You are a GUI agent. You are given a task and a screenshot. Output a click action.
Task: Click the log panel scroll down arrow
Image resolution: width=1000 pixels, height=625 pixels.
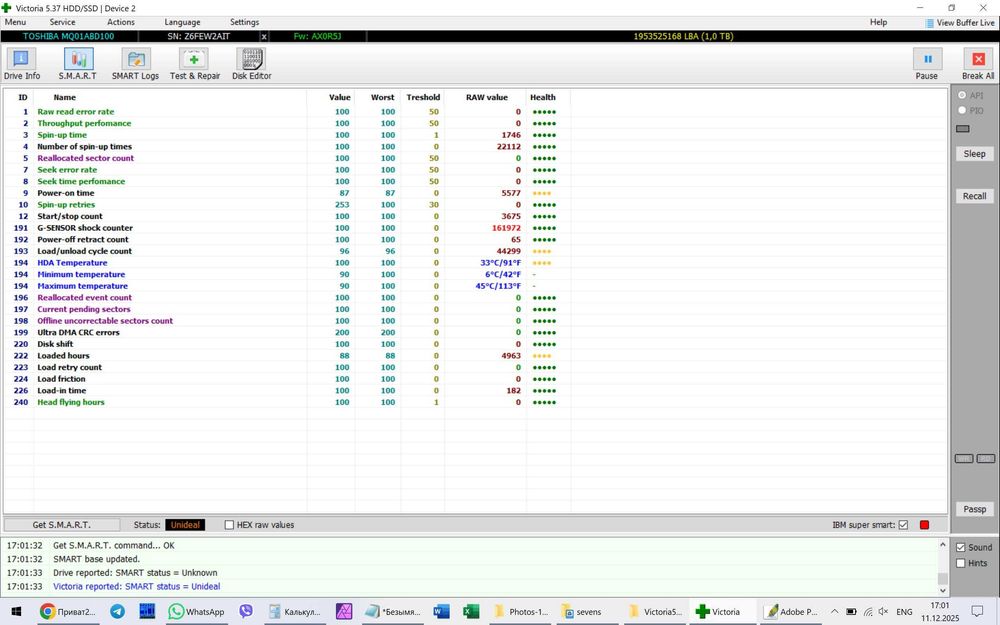pyautogui.click(x=942, y=591)
